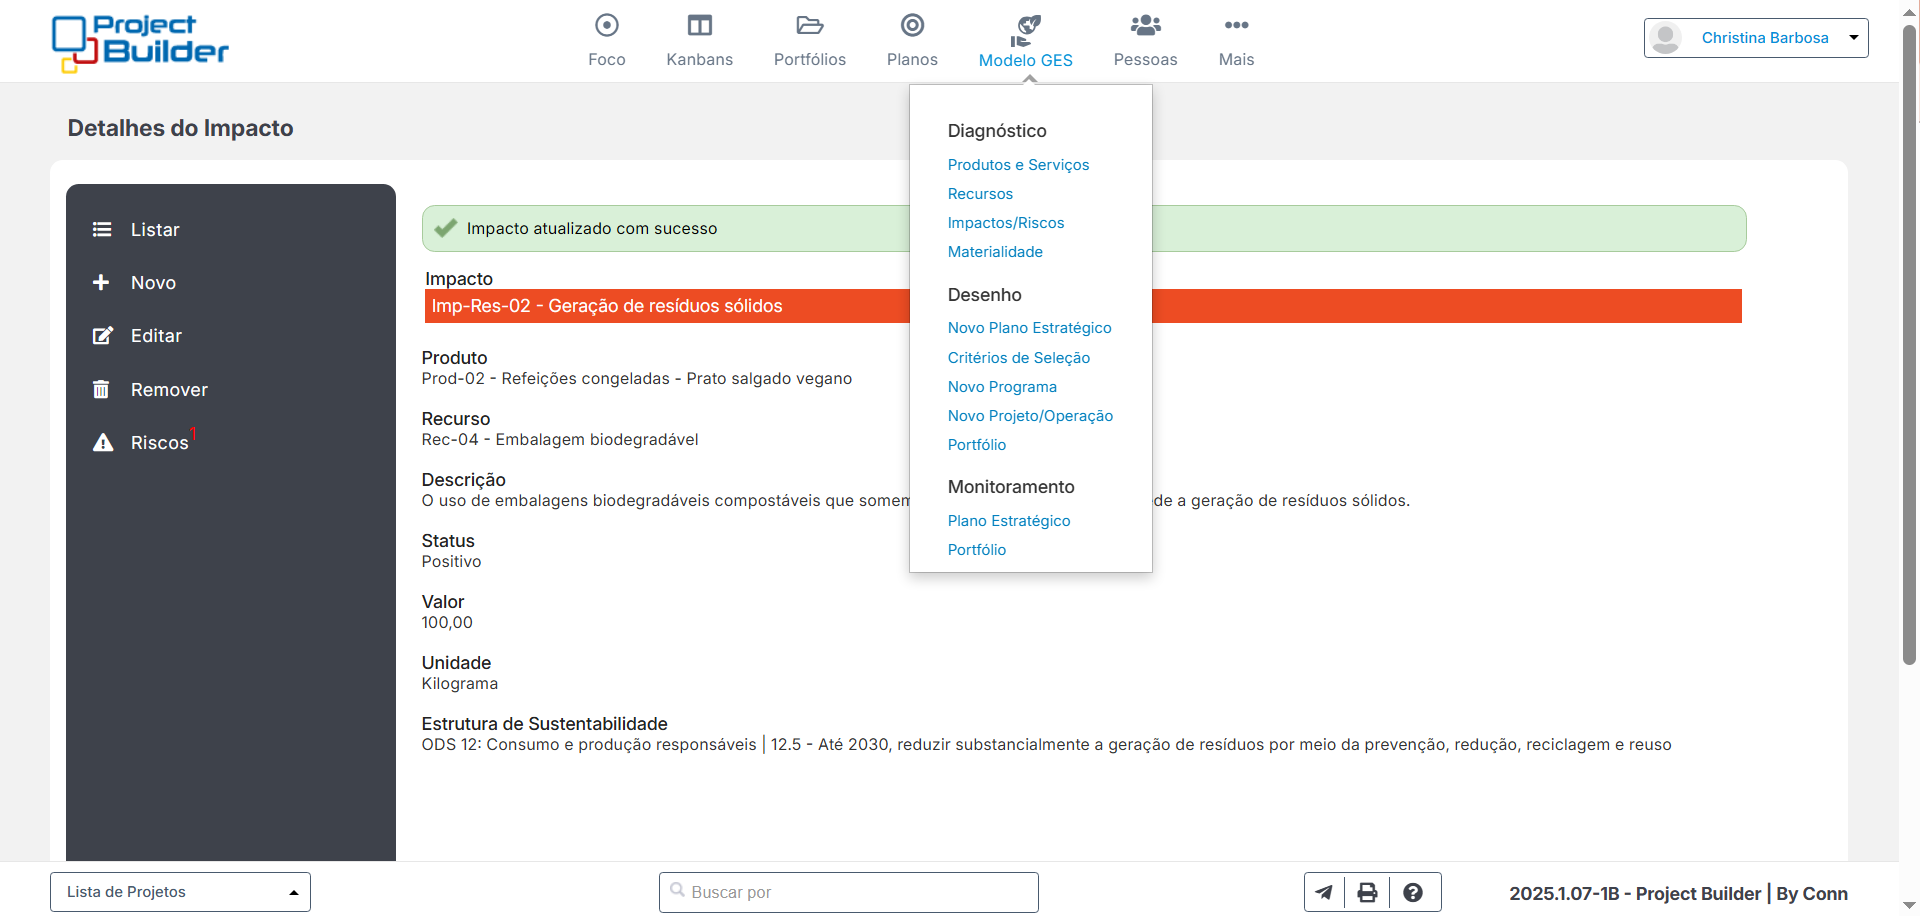Click the 'Kilograma' unit value
Image resolution: width=1928 pixels, height=916 pixels.
pos(459,684)
